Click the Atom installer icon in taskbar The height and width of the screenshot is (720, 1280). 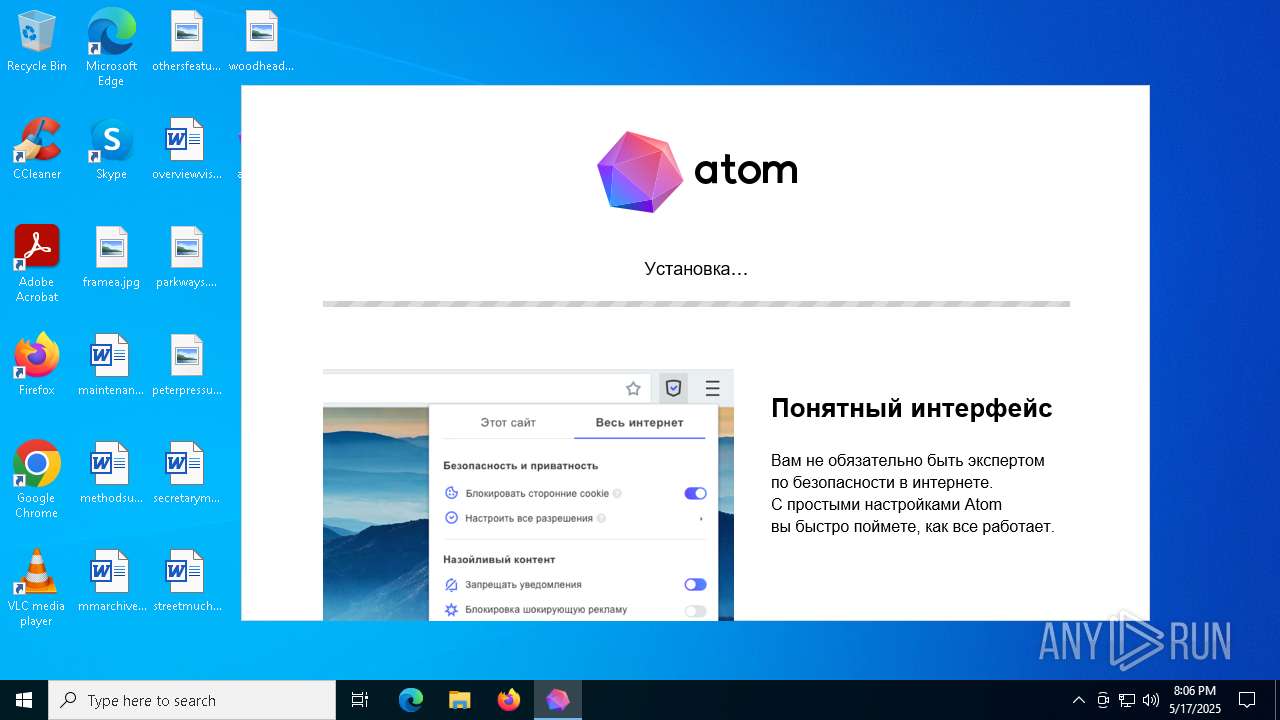[558, 700]
